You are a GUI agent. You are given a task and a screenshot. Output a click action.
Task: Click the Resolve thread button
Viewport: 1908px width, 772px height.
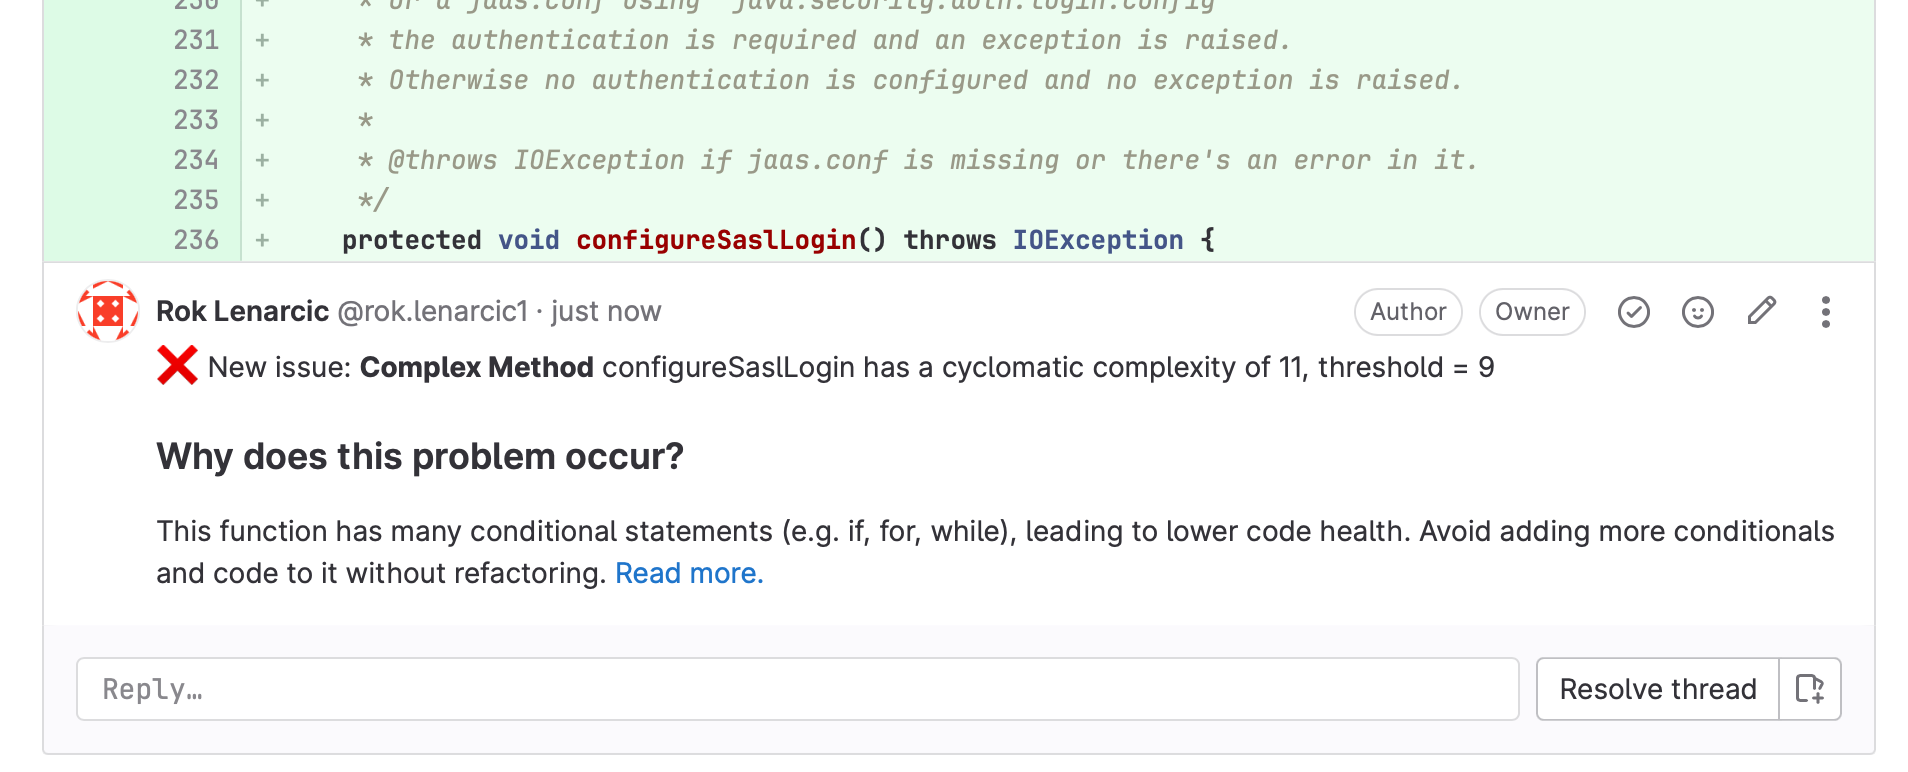[1657, 689]
